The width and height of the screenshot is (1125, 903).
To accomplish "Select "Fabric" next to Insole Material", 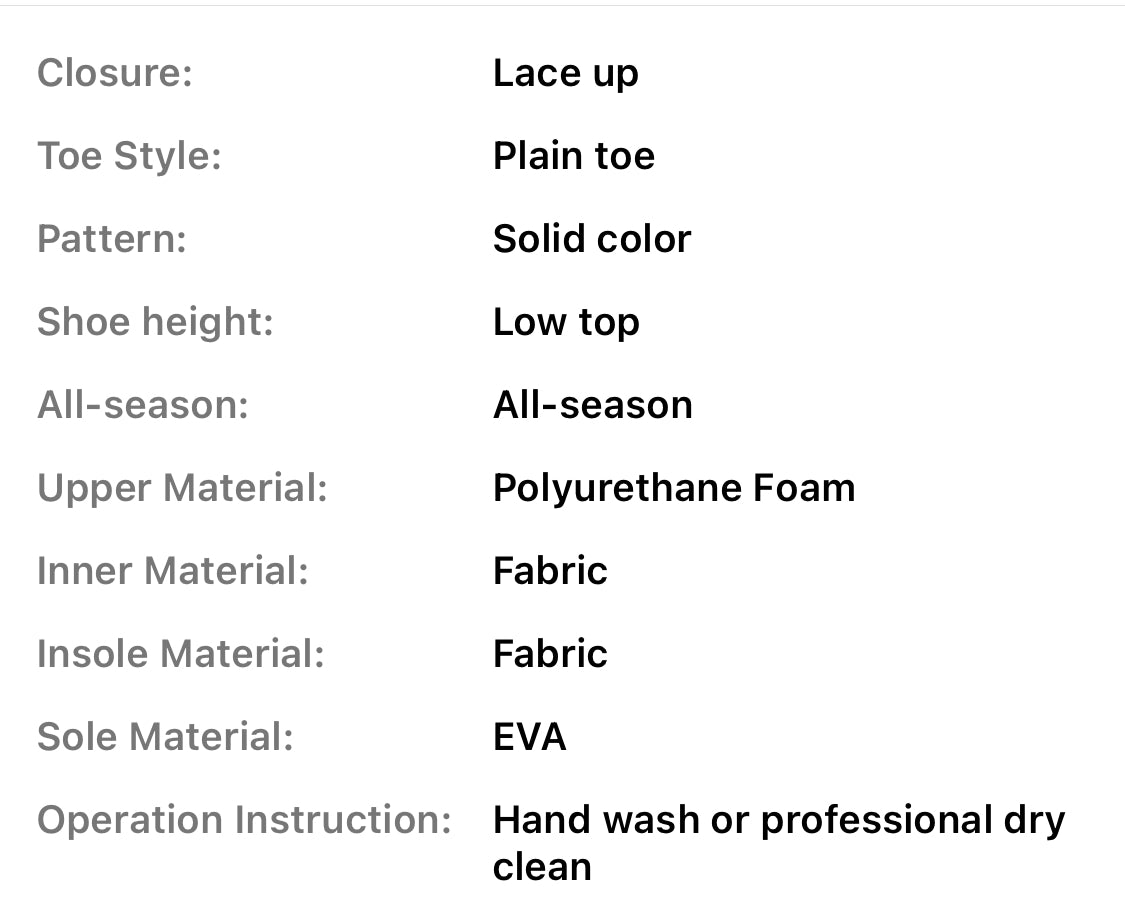I will coord(550,654).
